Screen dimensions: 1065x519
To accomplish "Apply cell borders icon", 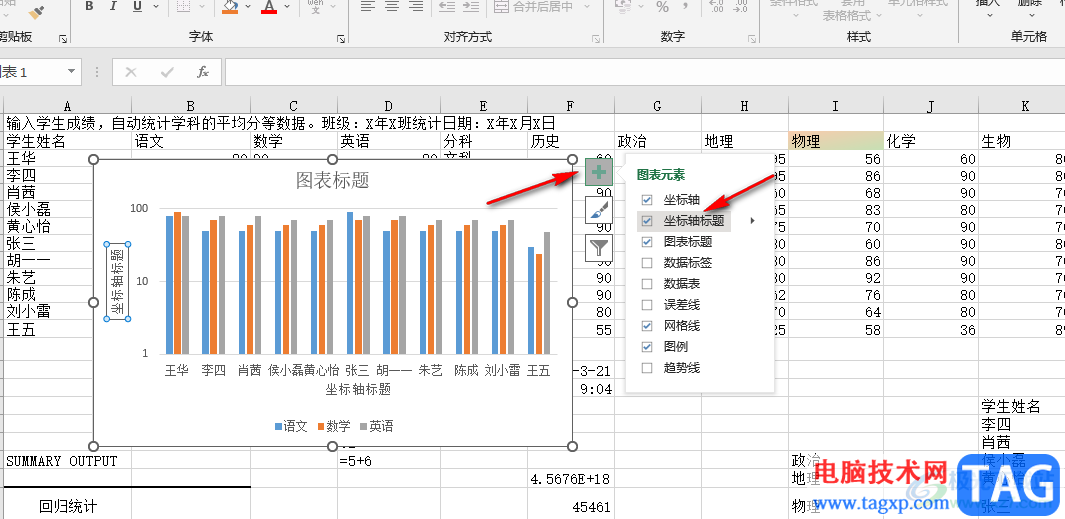I will coord(183,7).
